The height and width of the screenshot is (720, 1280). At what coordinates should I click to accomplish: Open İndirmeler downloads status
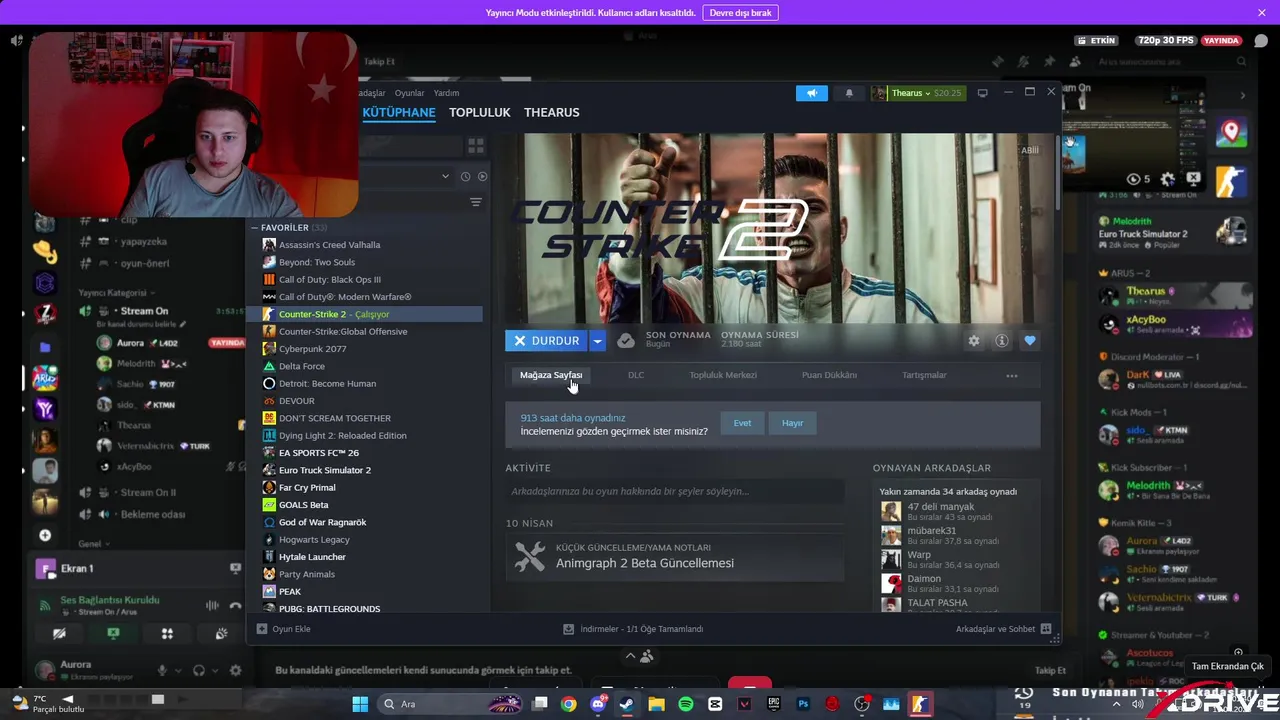[x=633, y=629]
